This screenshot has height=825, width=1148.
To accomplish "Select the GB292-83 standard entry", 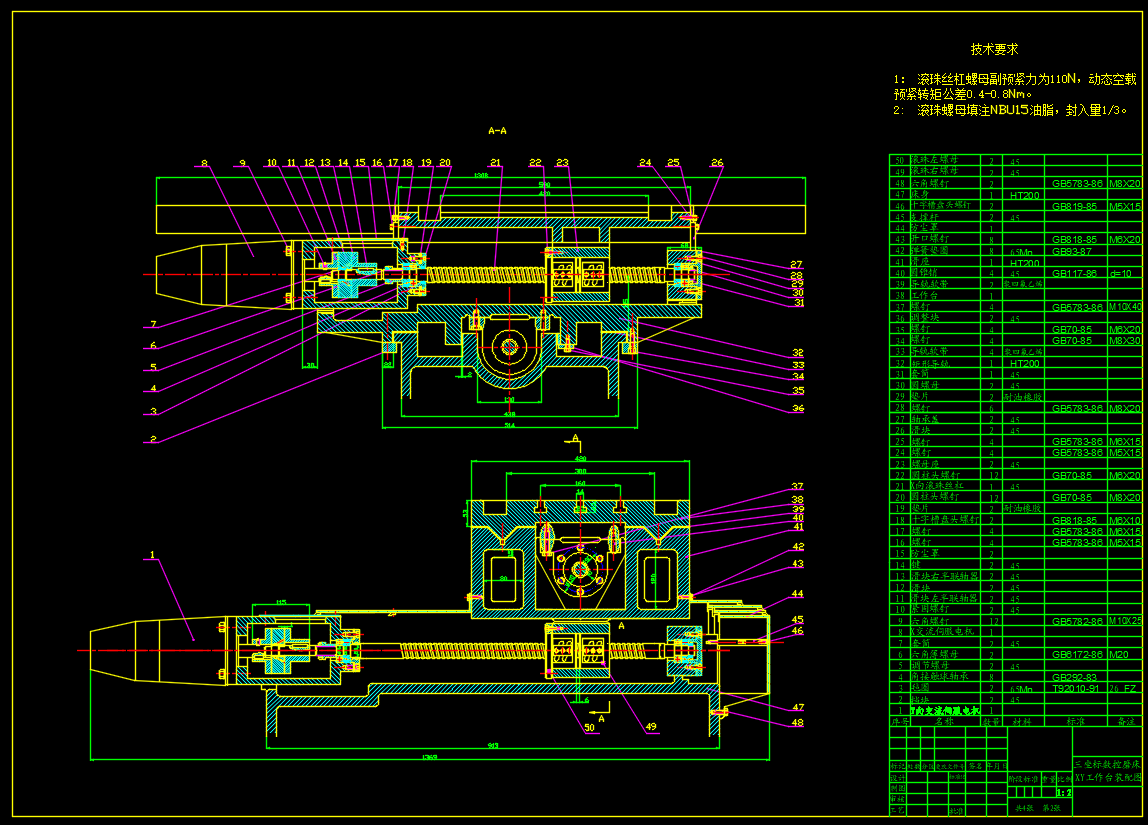I will click(1075, 677).
